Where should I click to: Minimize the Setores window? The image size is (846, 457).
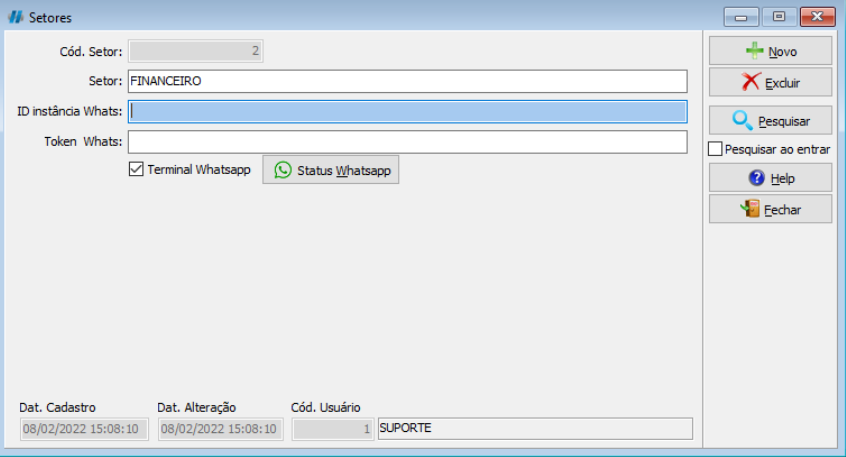[741, 17]
